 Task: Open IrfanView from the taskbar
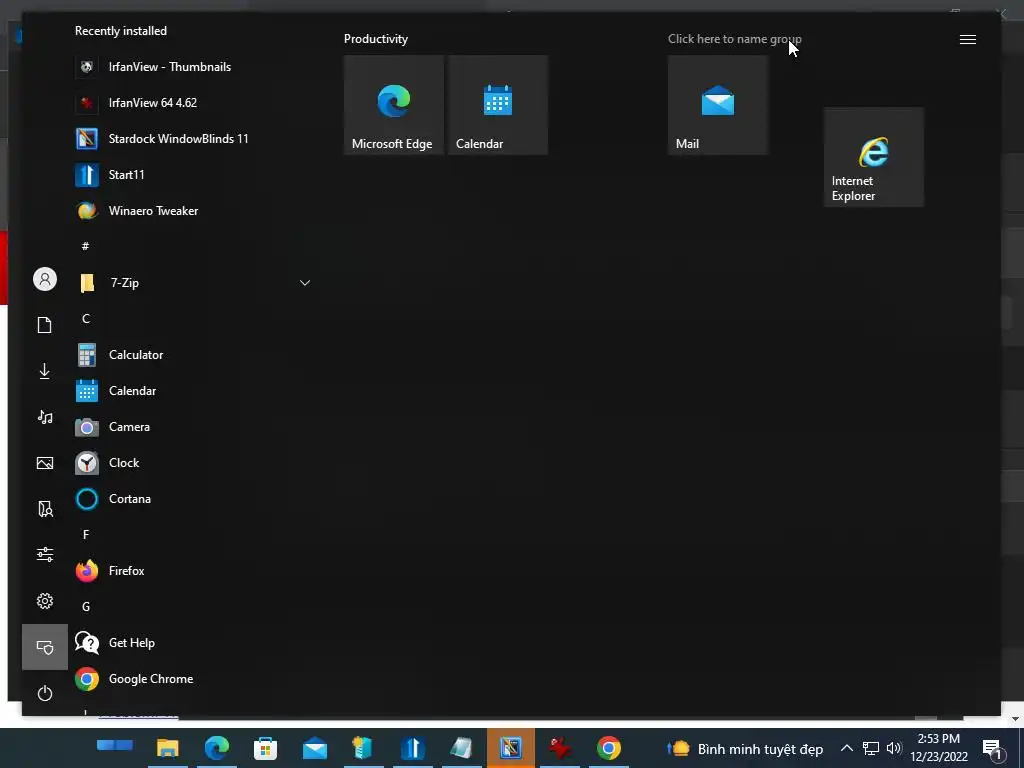(x=560, y=748)
